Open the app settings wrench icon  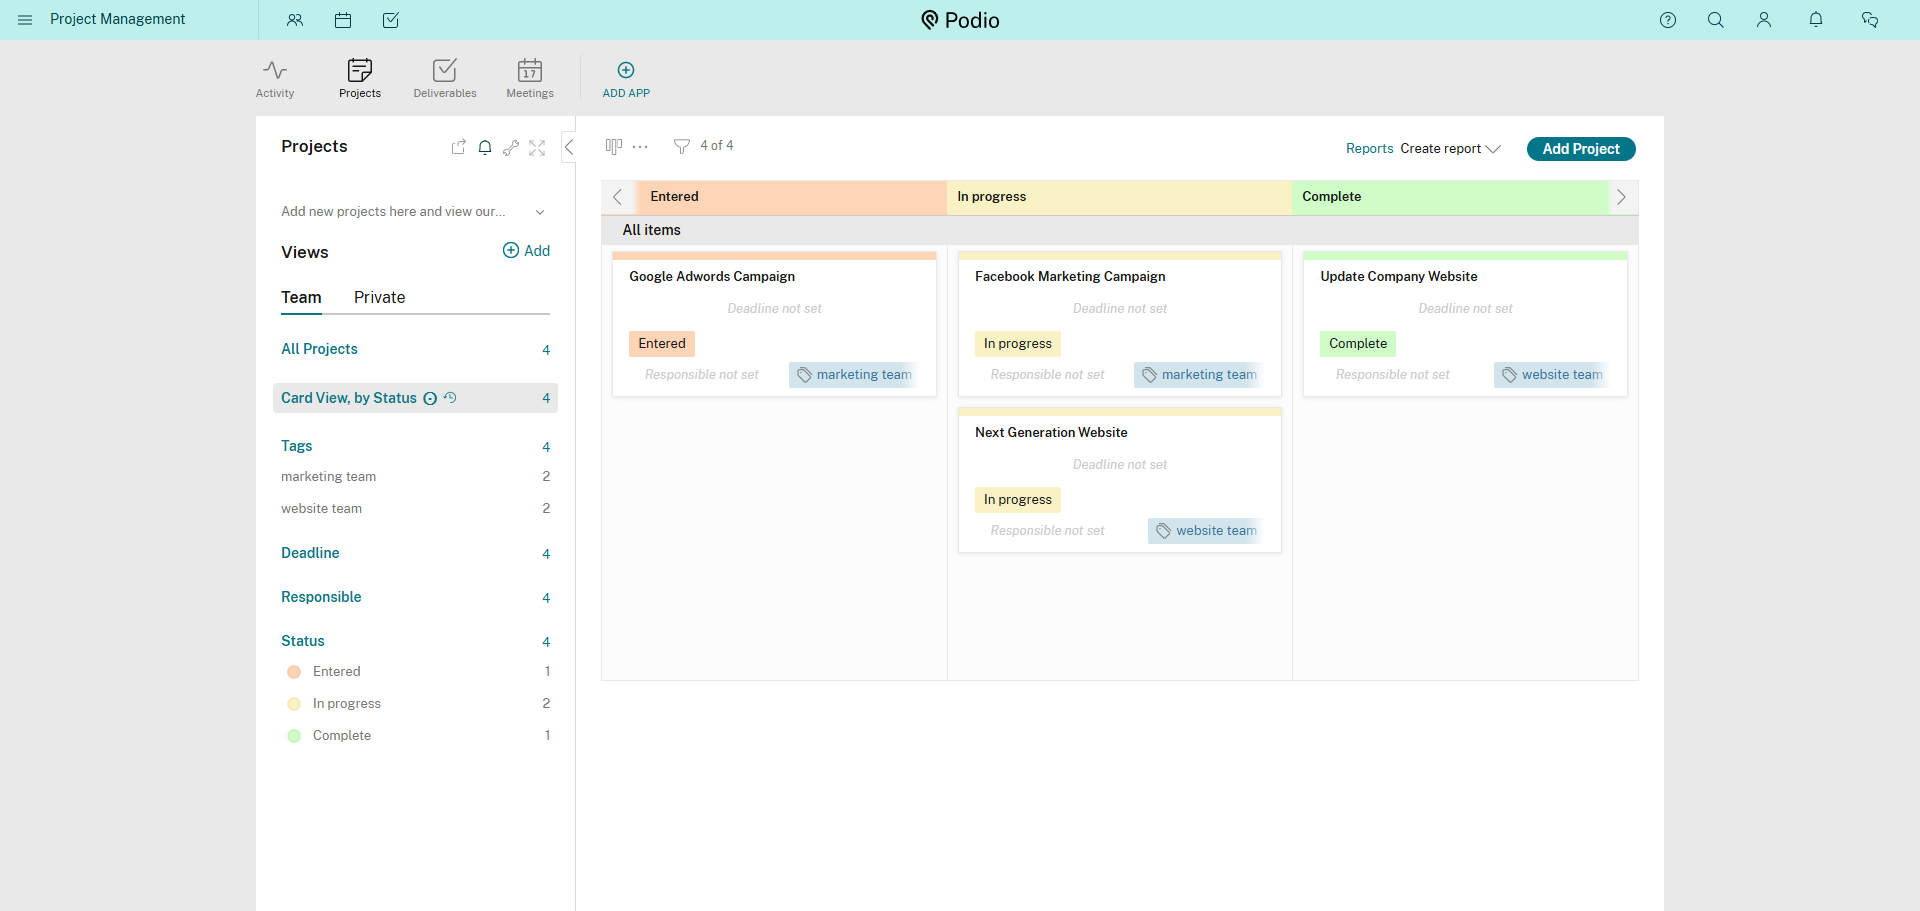tap(511, 148)
